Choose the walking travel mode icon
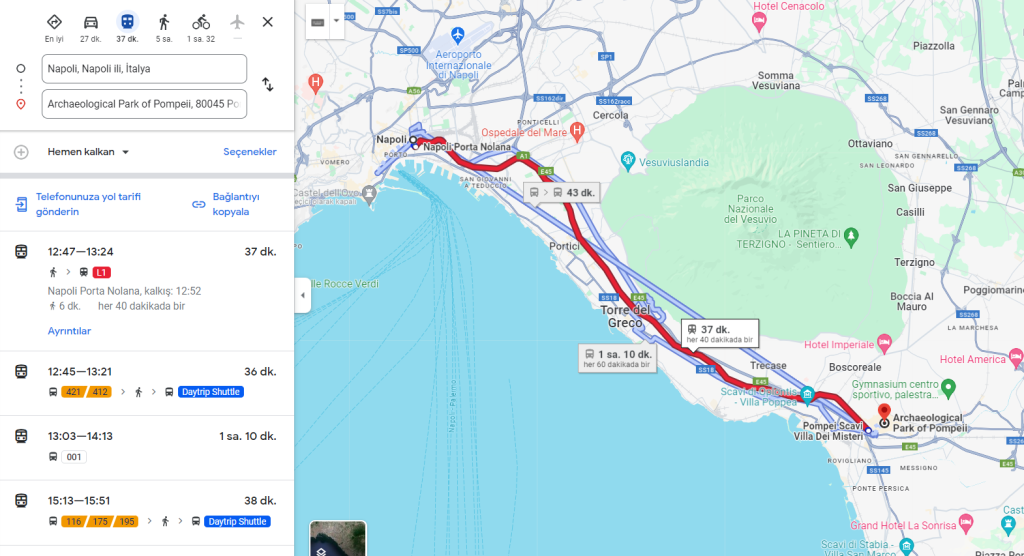This screenshot has height=556, width=1024. pos(164,22)
